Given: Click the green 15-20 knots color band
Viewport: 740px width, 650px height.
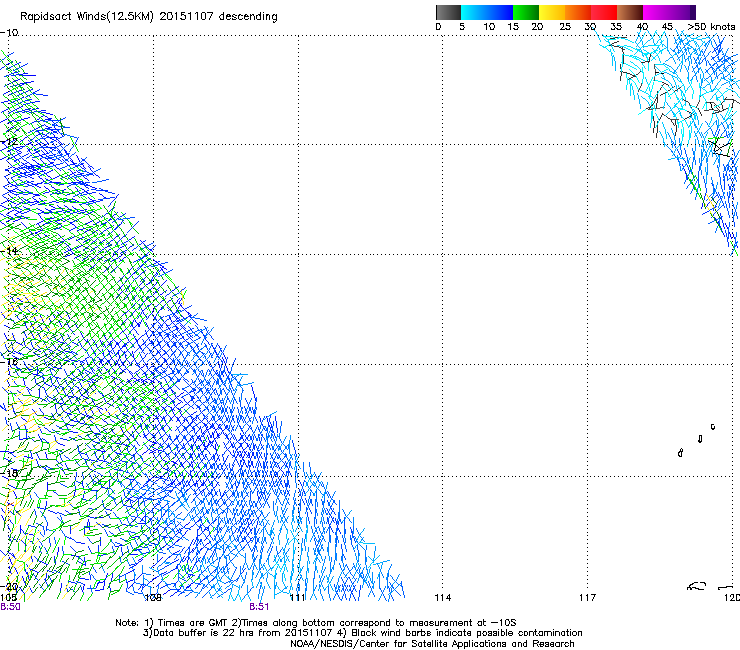Looking at the screenshot, I should tap(526, 12).
